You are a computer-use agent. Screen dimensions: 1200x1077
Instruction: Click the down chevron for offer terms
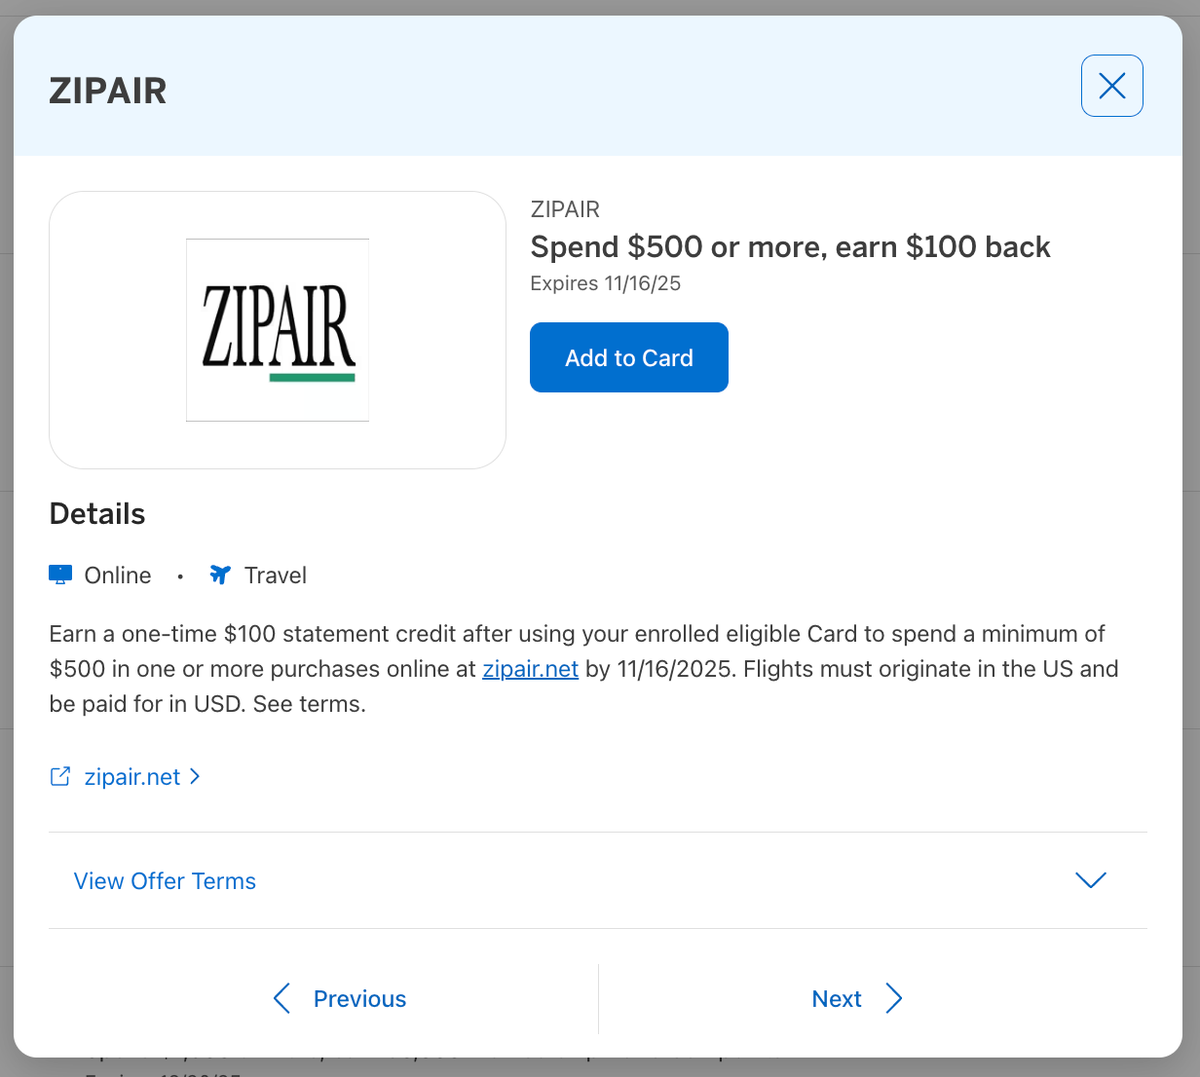[x=1090, y=880]
